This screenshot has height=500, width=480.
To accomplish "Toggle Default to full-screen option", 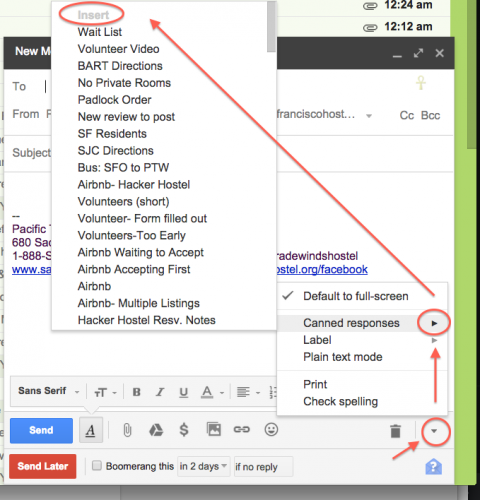I will click(x=362, y=296).
